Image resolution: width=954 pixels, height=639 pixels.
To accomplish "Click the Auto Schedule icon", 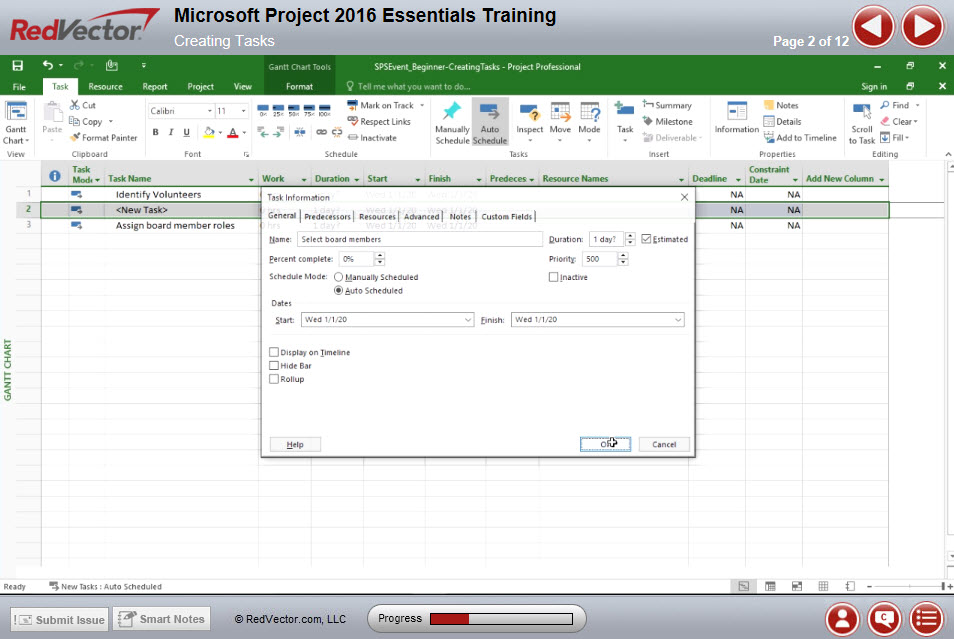I will point(489,113).
